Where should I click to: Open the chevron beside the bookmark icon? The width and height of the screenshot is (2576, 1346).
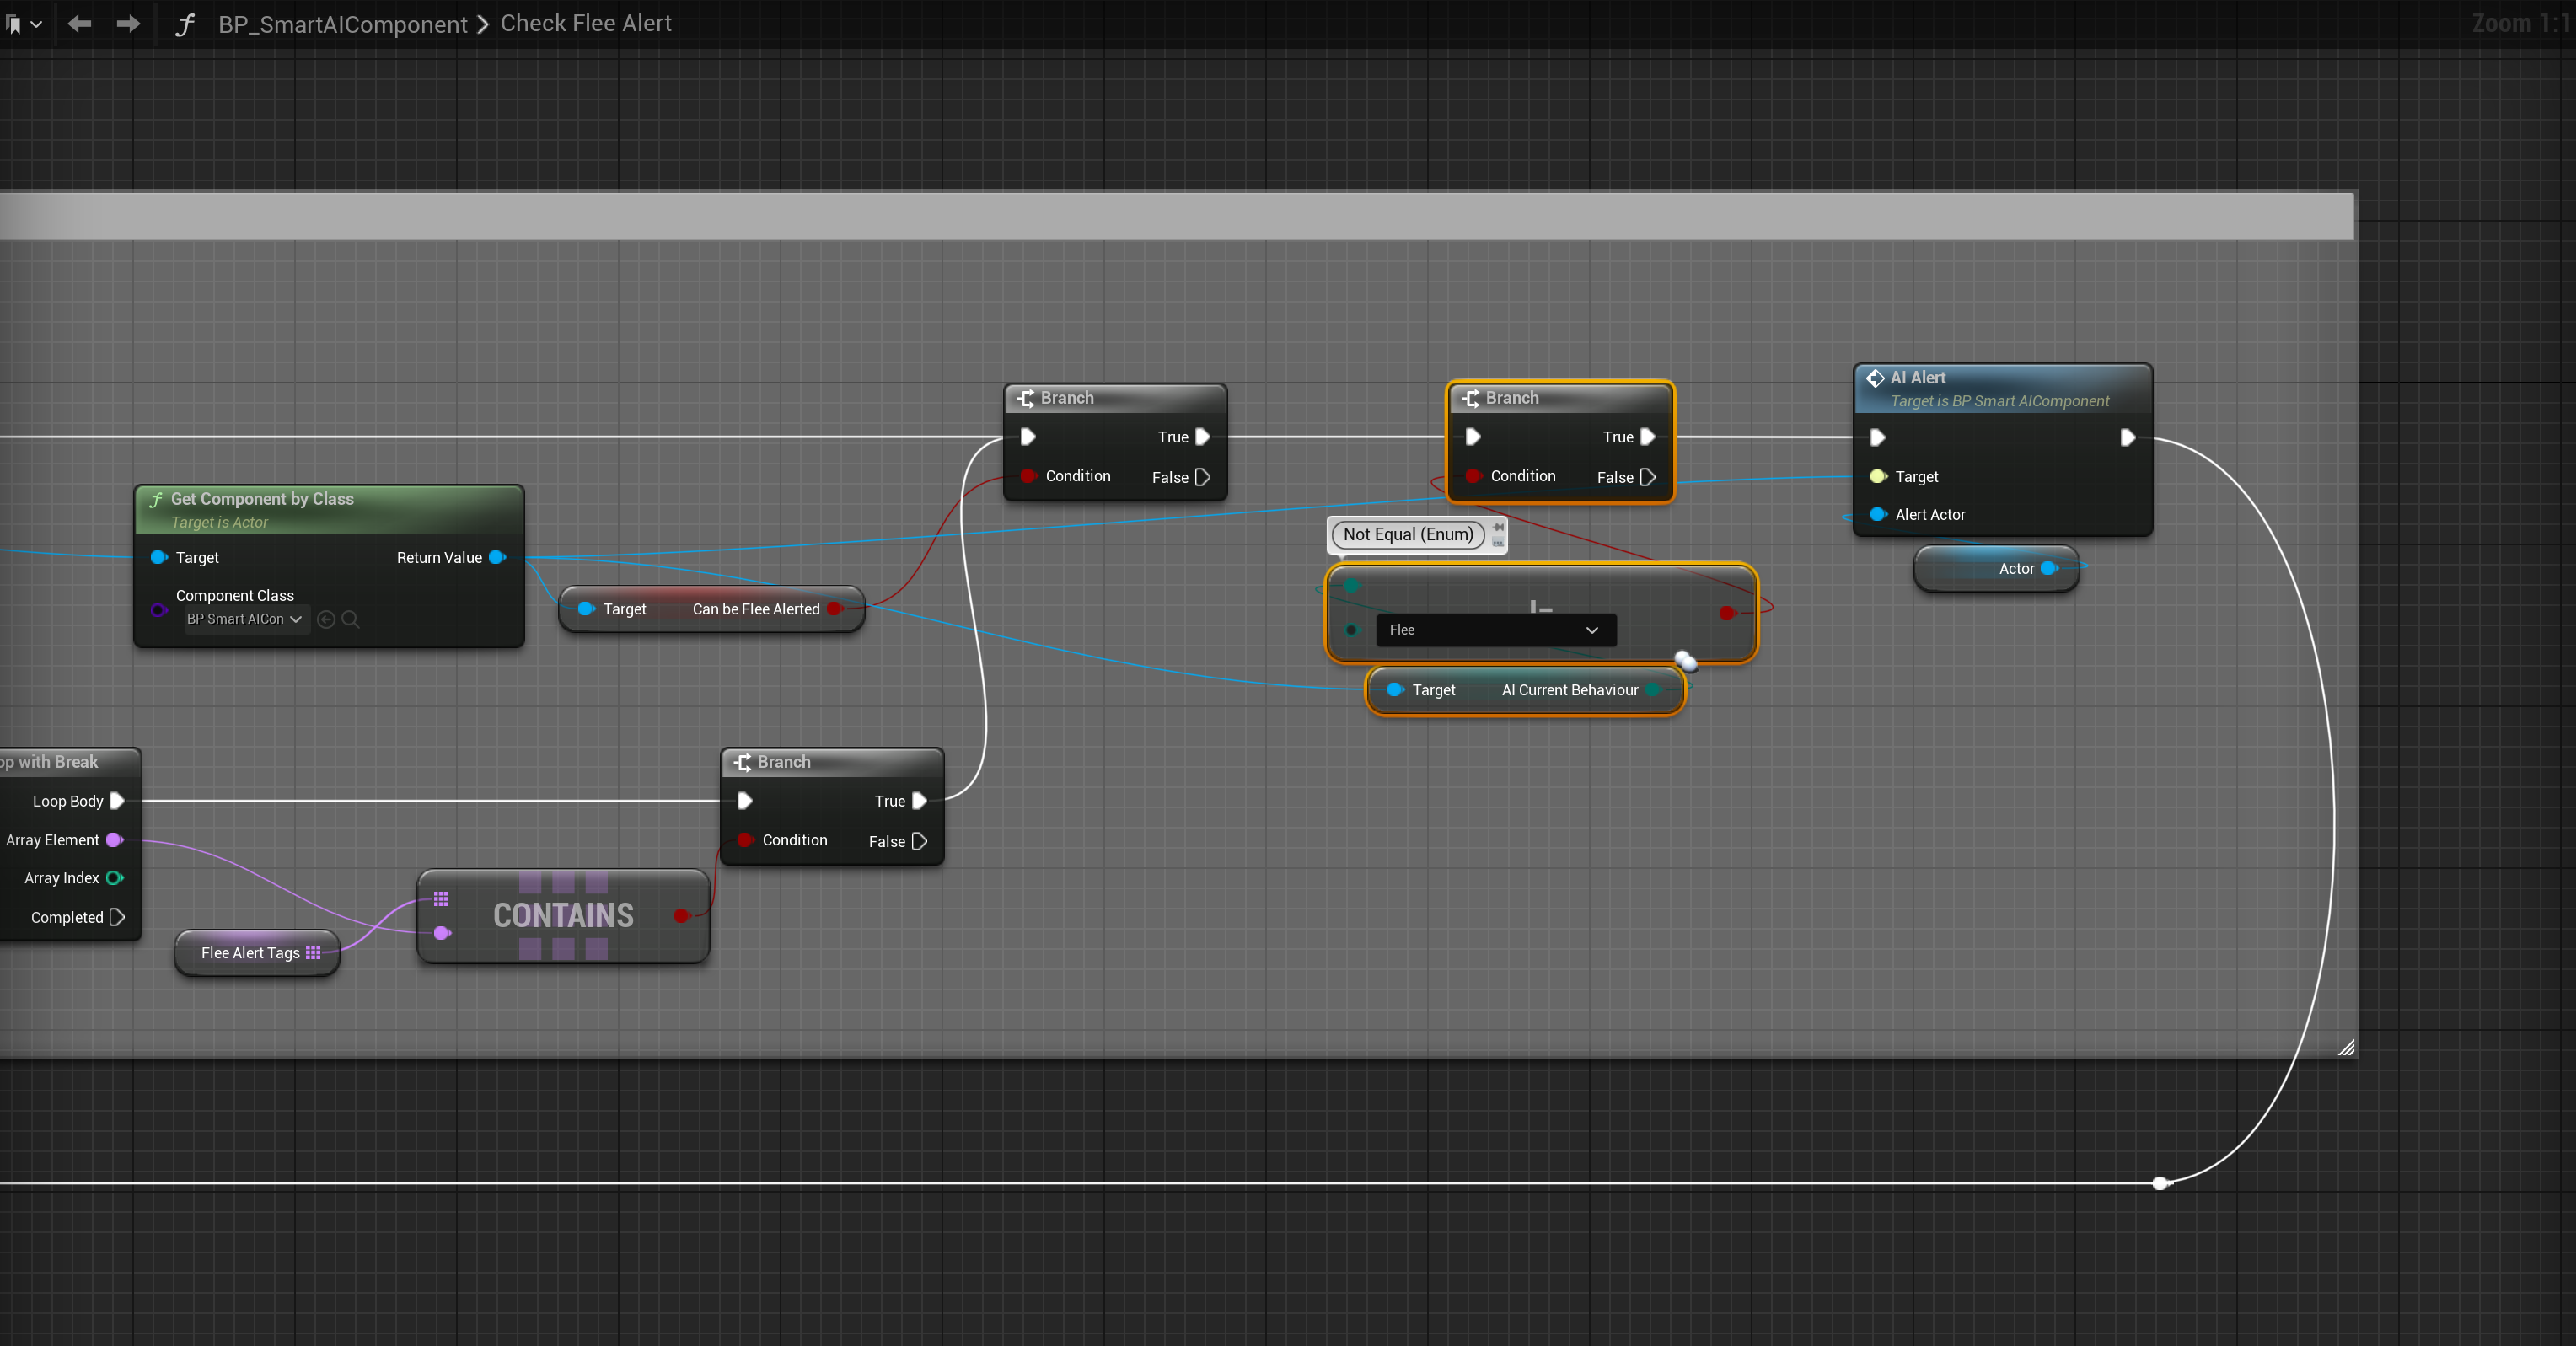coord(38,23)
